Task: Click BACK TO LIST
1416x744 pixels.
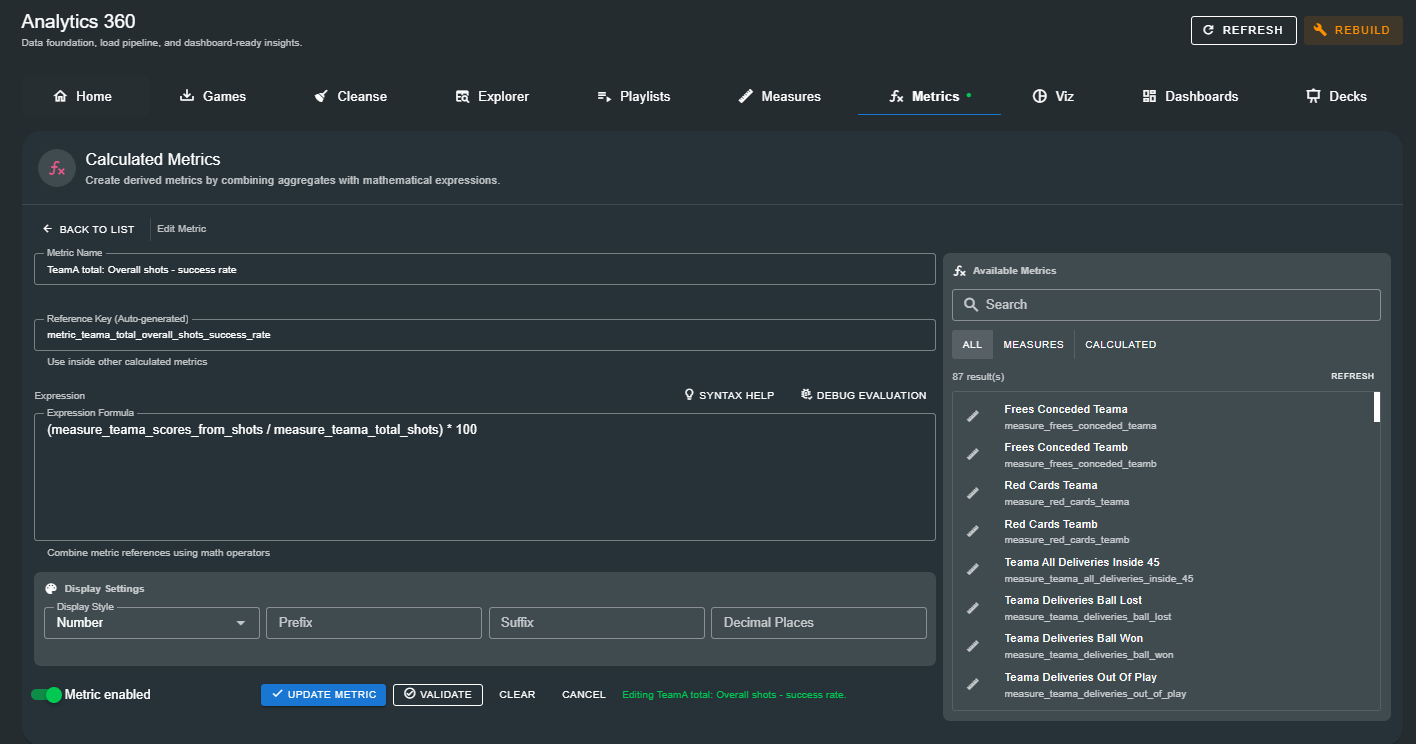Action: point(88,229)
